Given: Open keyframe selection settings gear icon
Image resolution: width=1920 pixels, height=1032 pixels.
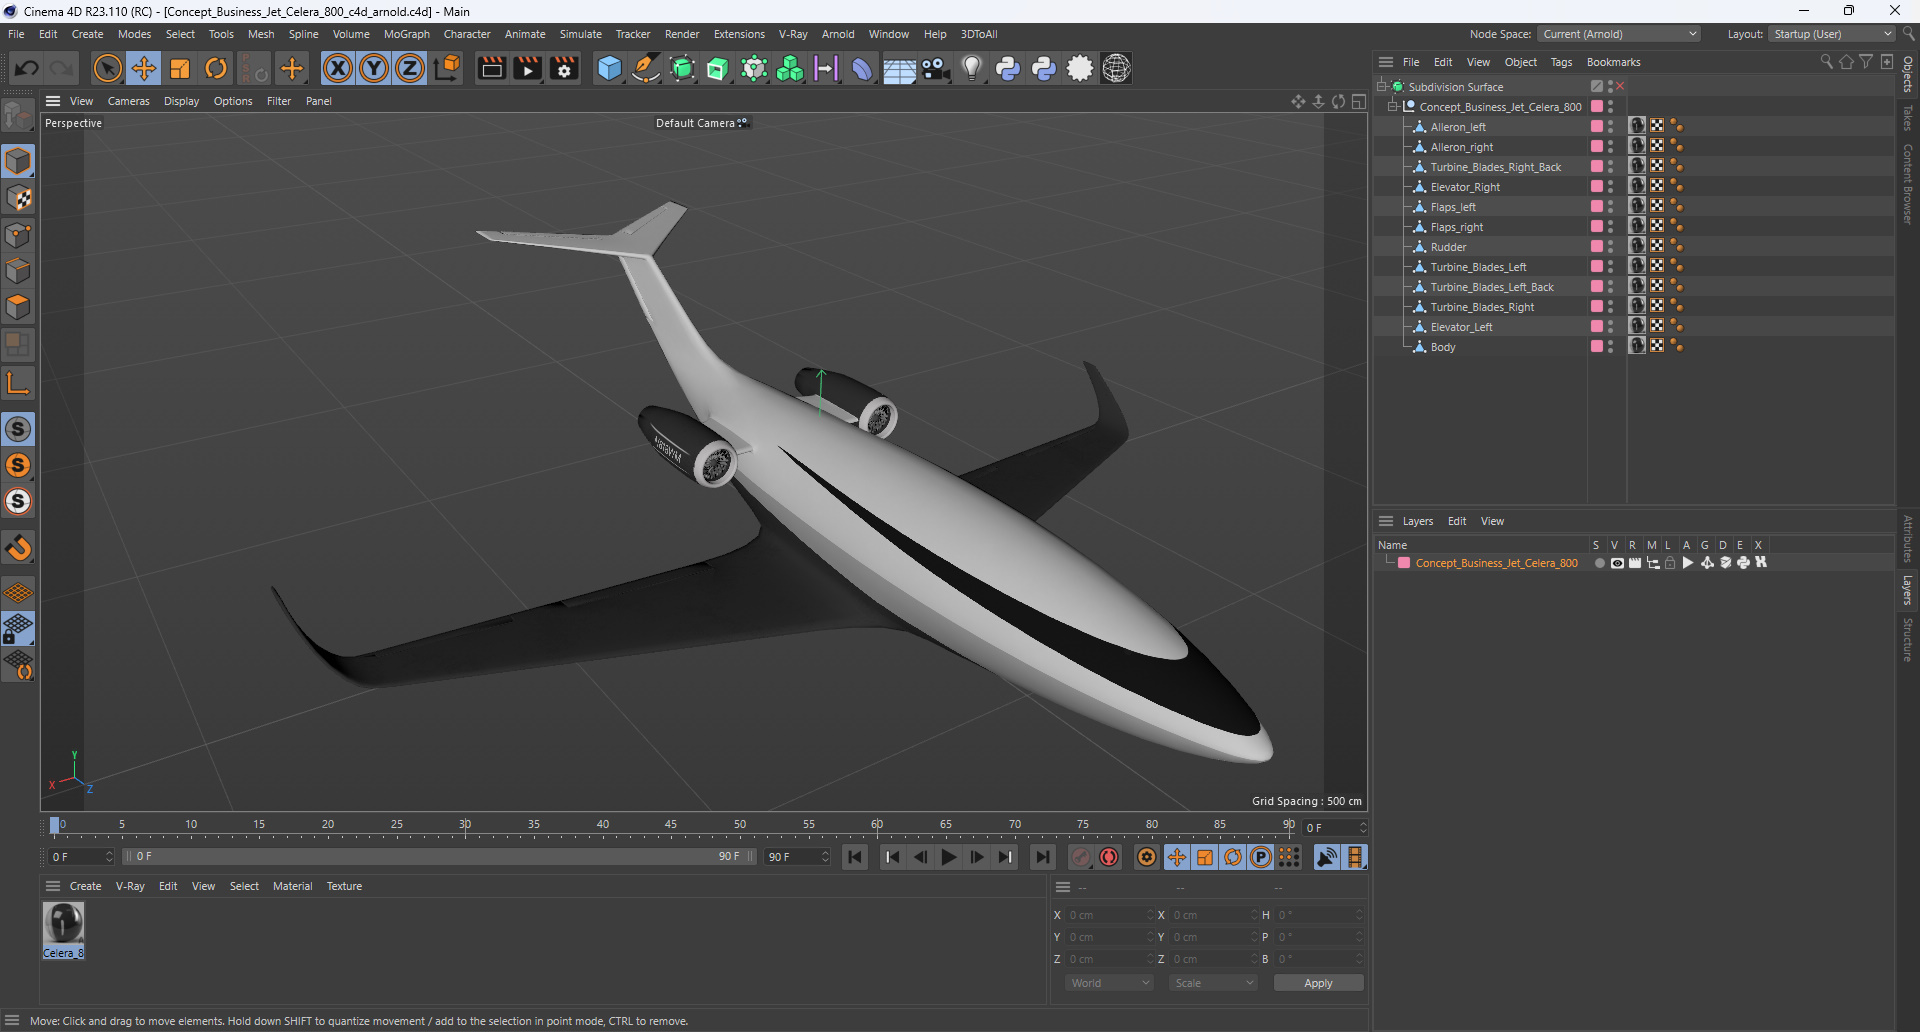Looking at the screenshot, I should tap(1147, 857).
